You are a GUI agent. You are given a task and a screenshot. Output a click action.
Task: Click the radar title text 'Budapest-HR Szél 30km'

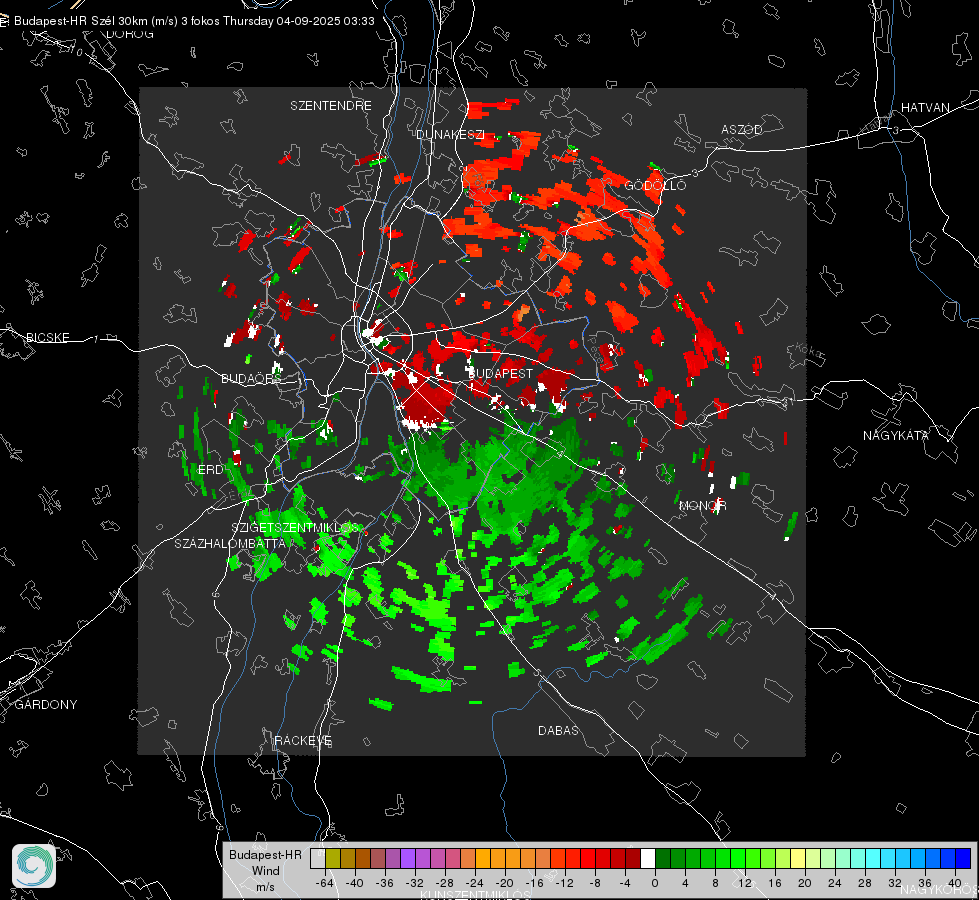tap(81, 21)
